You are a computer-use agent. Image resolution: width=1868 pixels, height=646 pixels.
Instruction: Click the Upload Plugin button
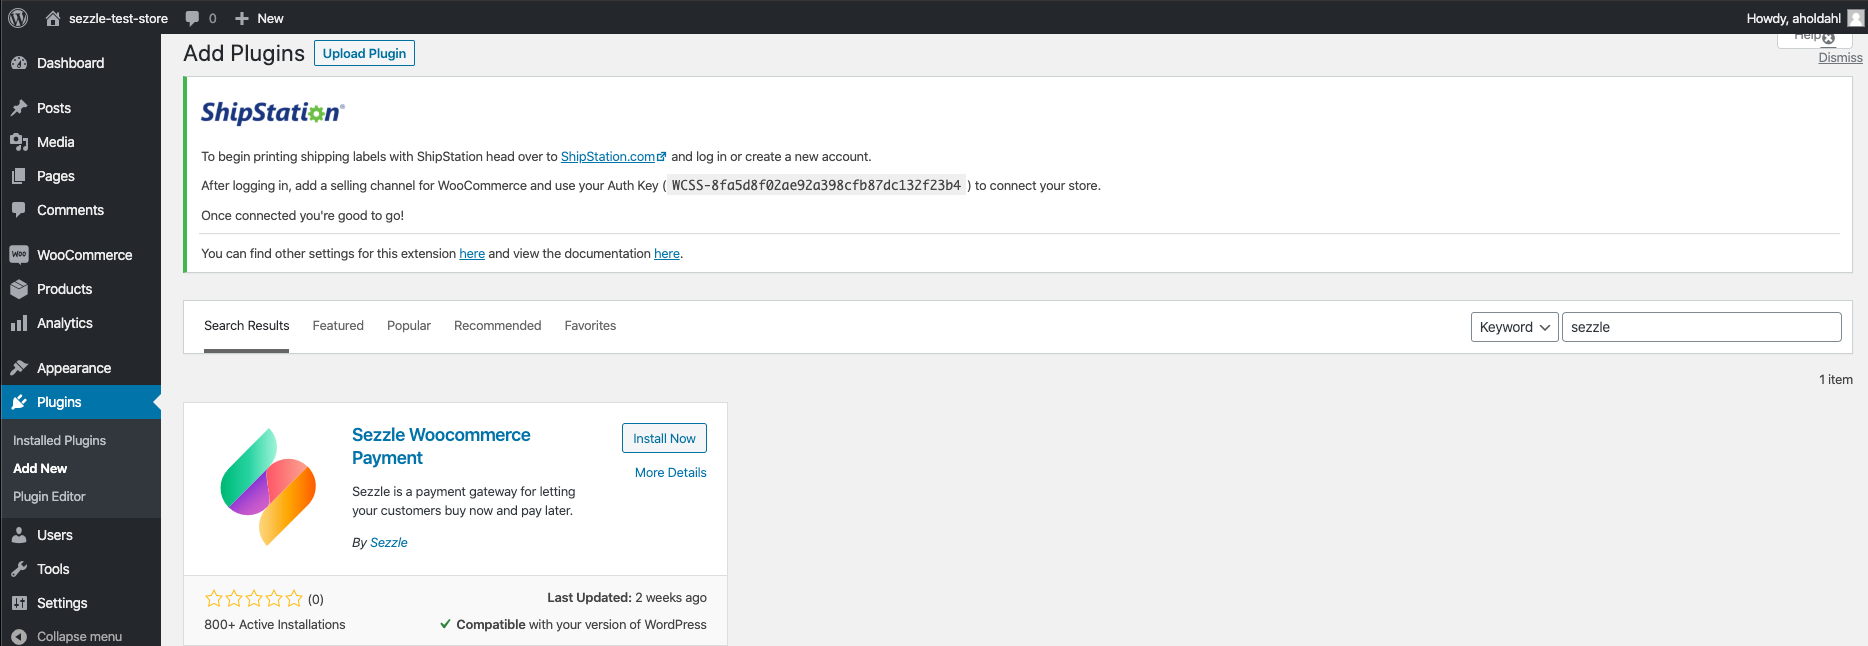pos(364,53)
